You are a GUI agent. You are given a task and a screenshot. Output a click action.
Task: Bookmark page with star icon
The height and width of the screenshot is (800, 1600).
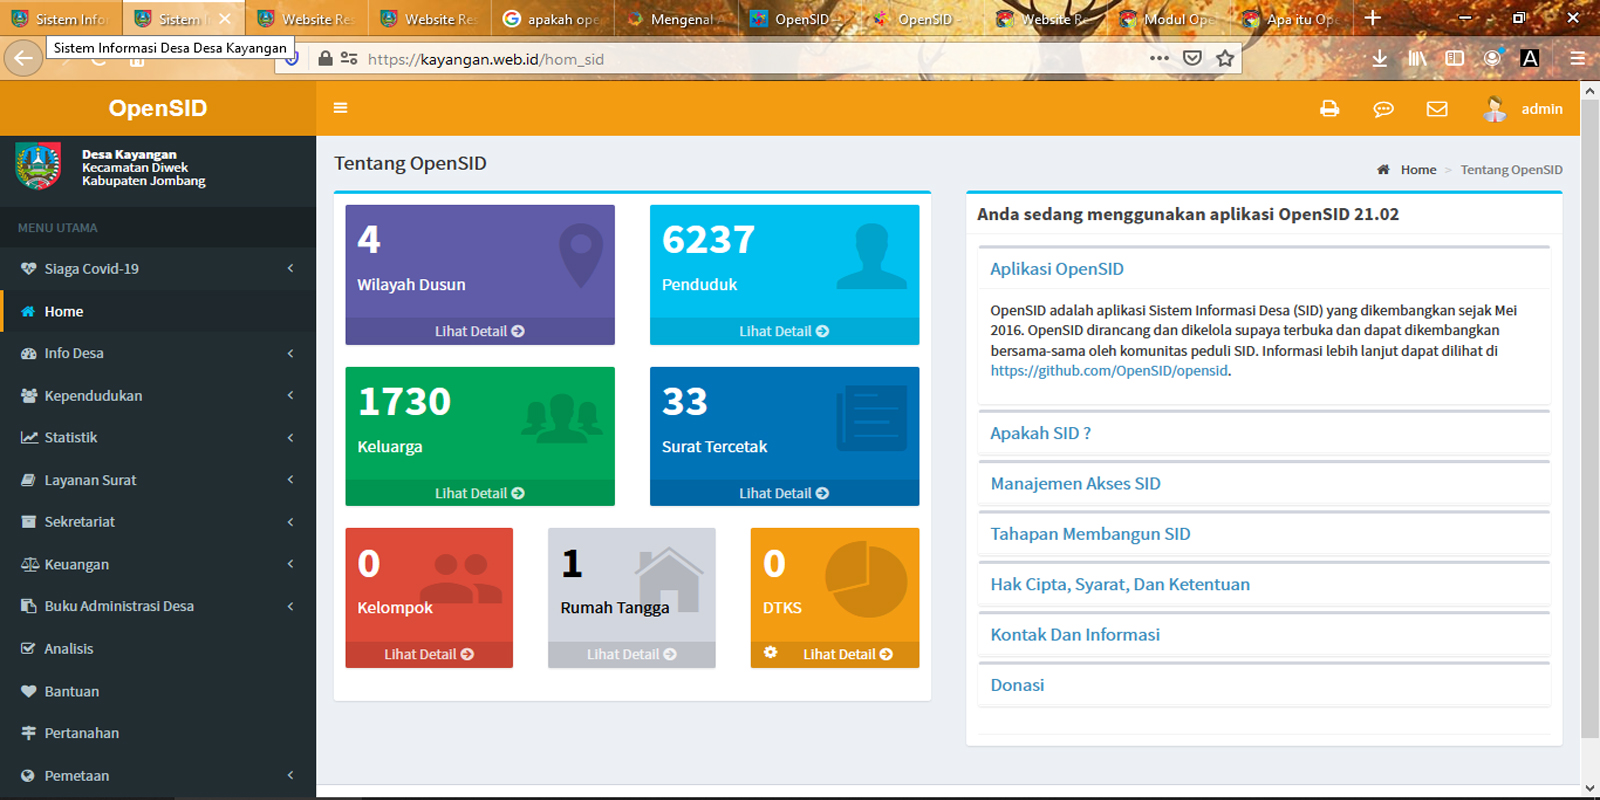tap(1225, 58)
